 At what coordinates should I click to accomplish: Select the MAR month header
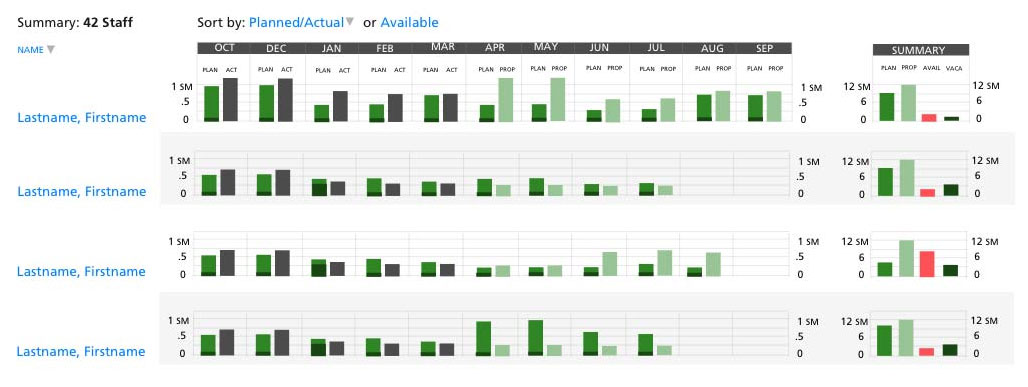[443, 48]
